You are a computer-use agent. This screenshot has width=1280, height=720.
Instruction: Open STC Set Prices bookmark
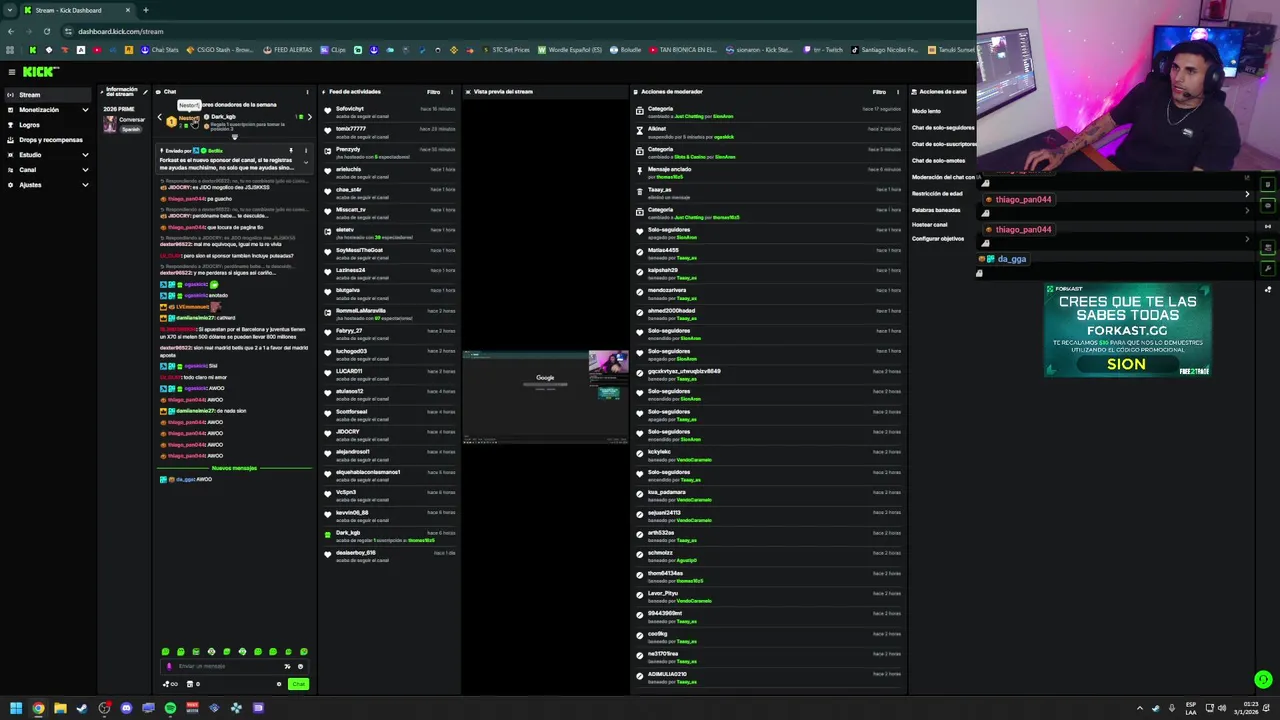(x=506, y=50)
